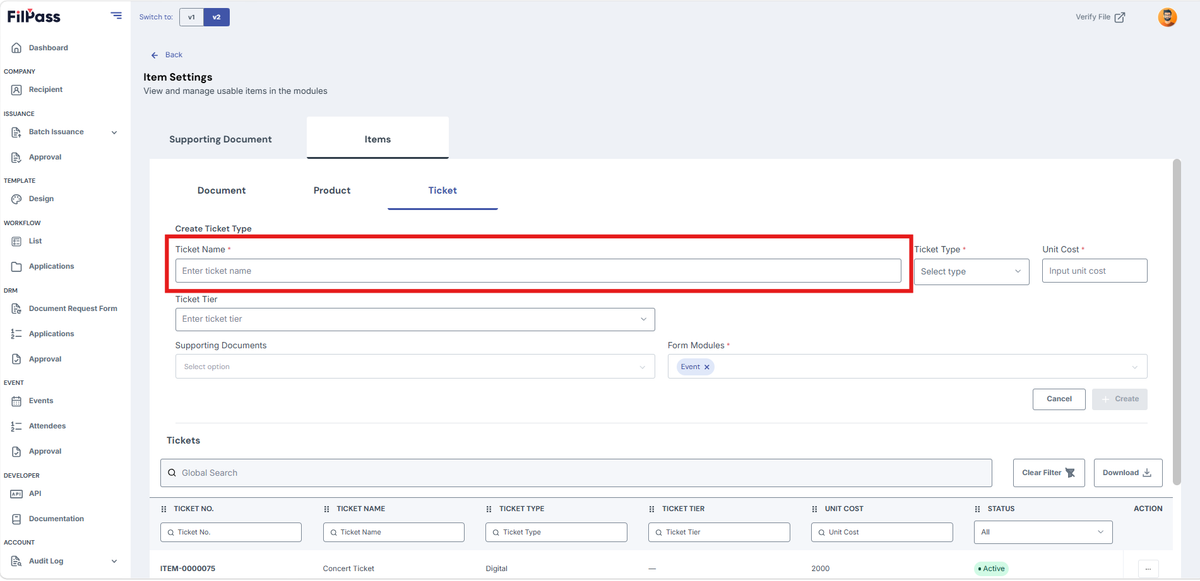This screenshot has height=581, width=1200.
Task: Click the Create button
Action: (1120, 399)
